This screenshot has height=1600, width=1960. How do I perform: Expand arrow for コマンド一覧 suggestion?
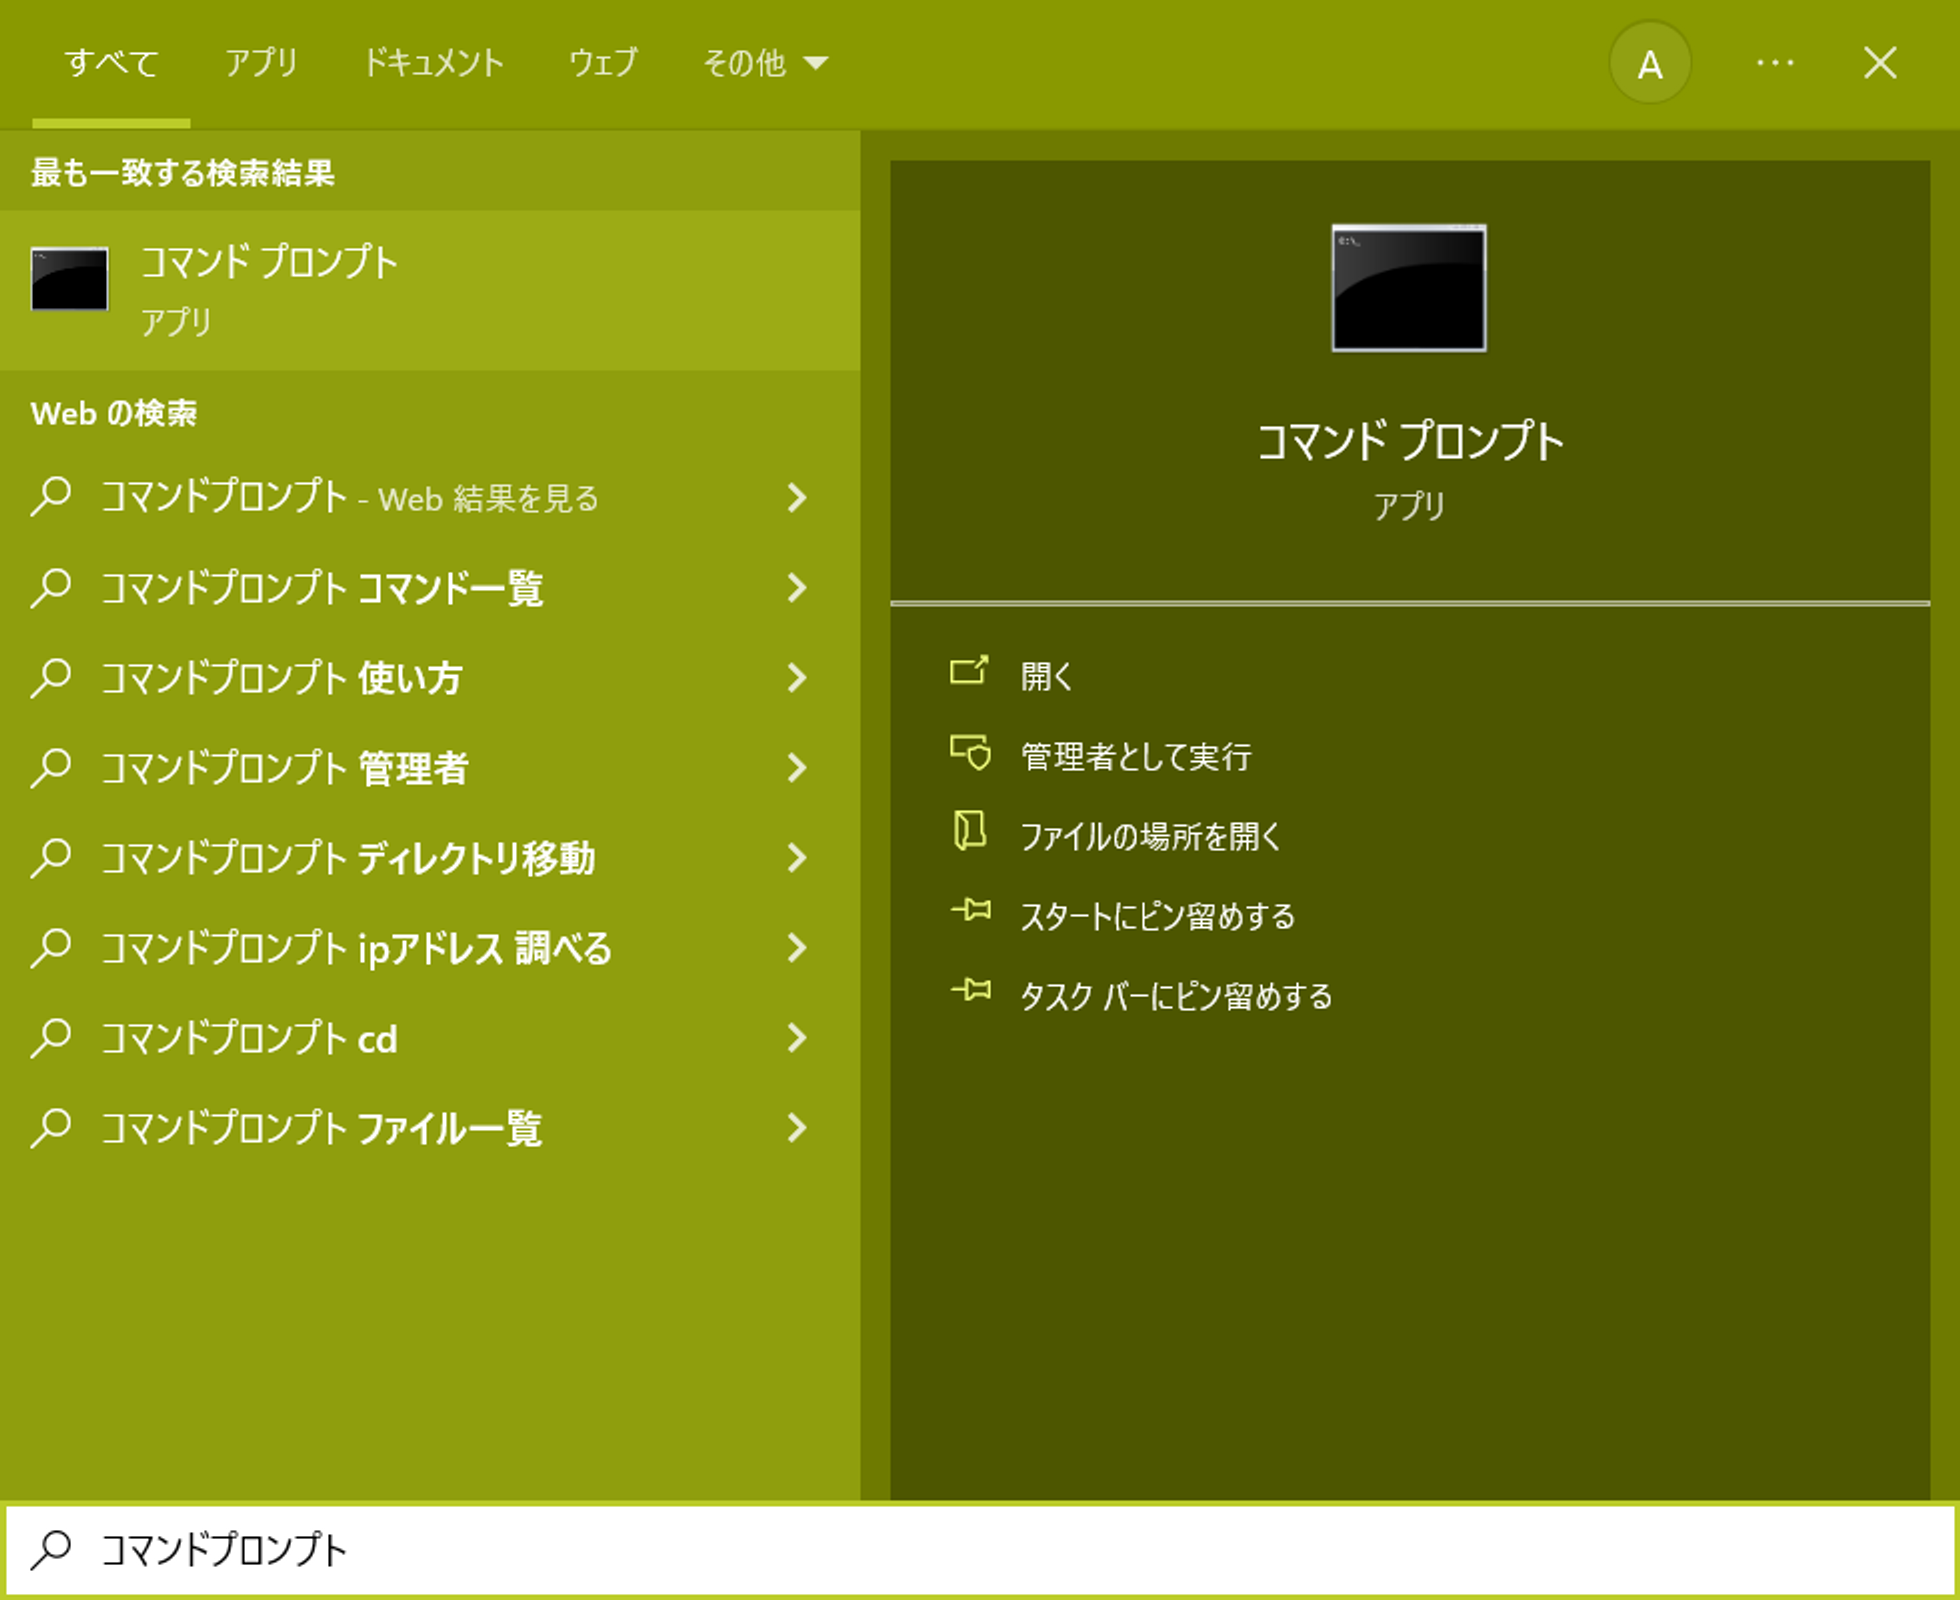click(x=797, y=587)
